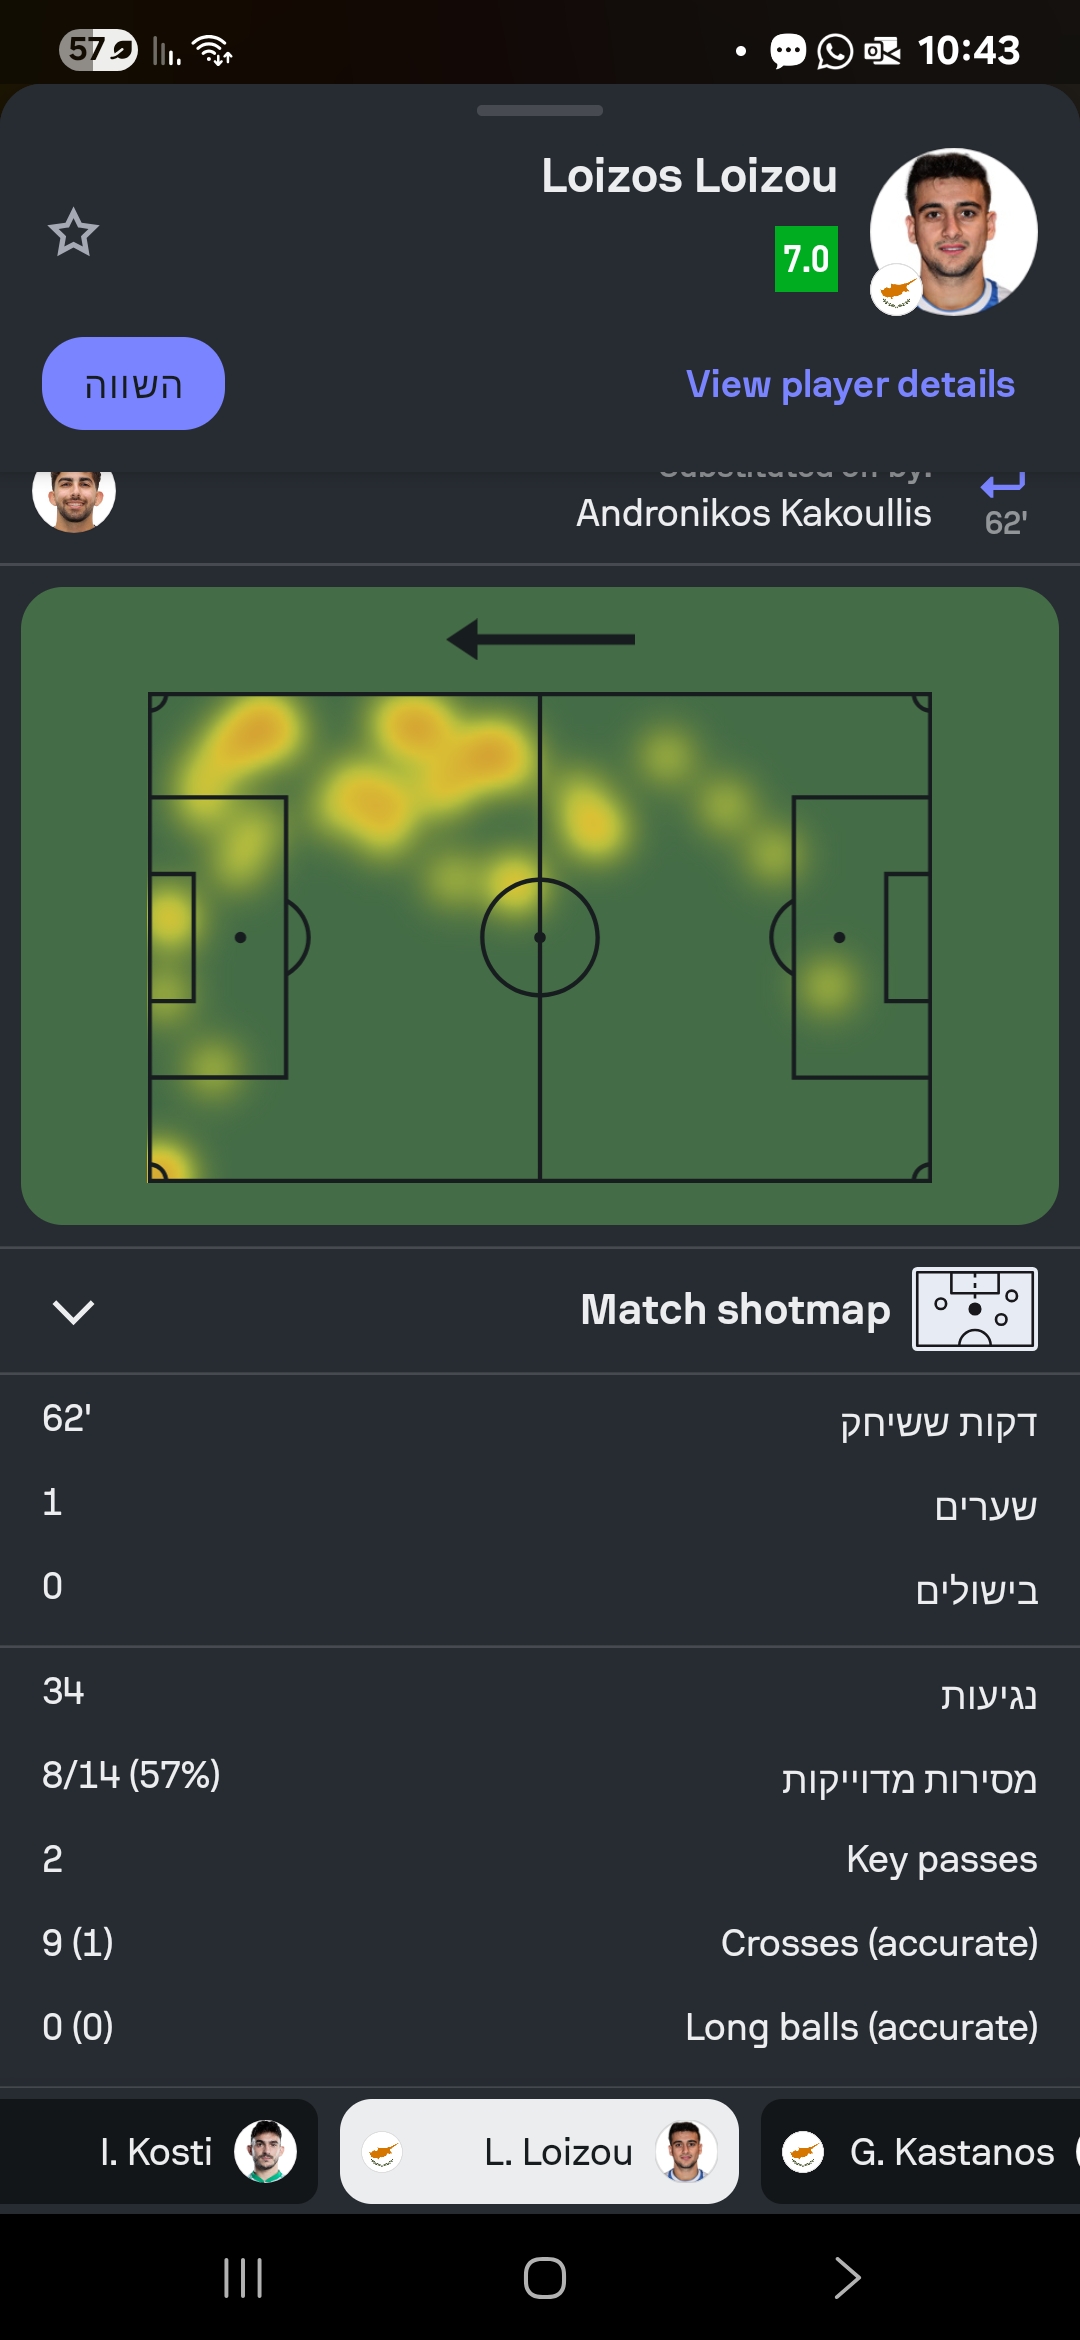Viewport: 1080px width, 2340px height.
Task: Open View player details link
Action: tap(850, 384)
